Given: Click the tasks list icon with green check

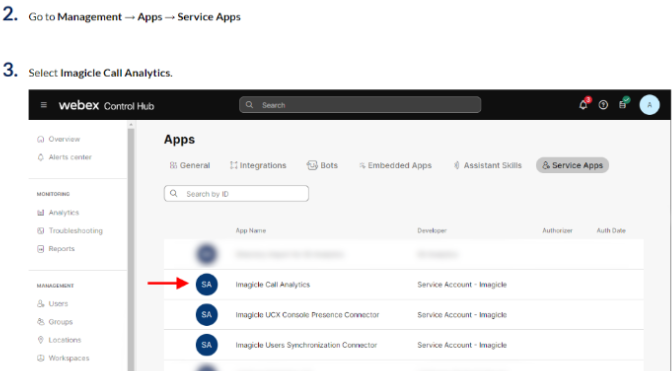Looking at the screenshot, I should click(623, 105).
